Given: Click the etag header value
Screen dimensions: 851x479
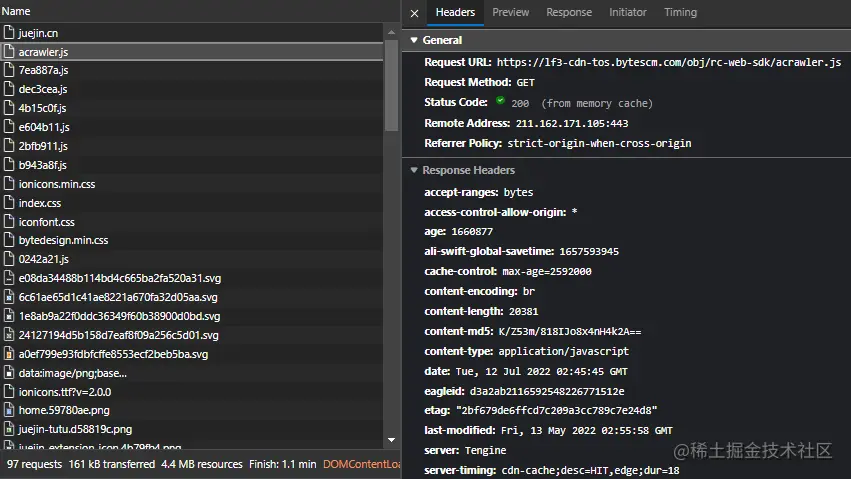Looking at the screenshot, I should point(556,411).
